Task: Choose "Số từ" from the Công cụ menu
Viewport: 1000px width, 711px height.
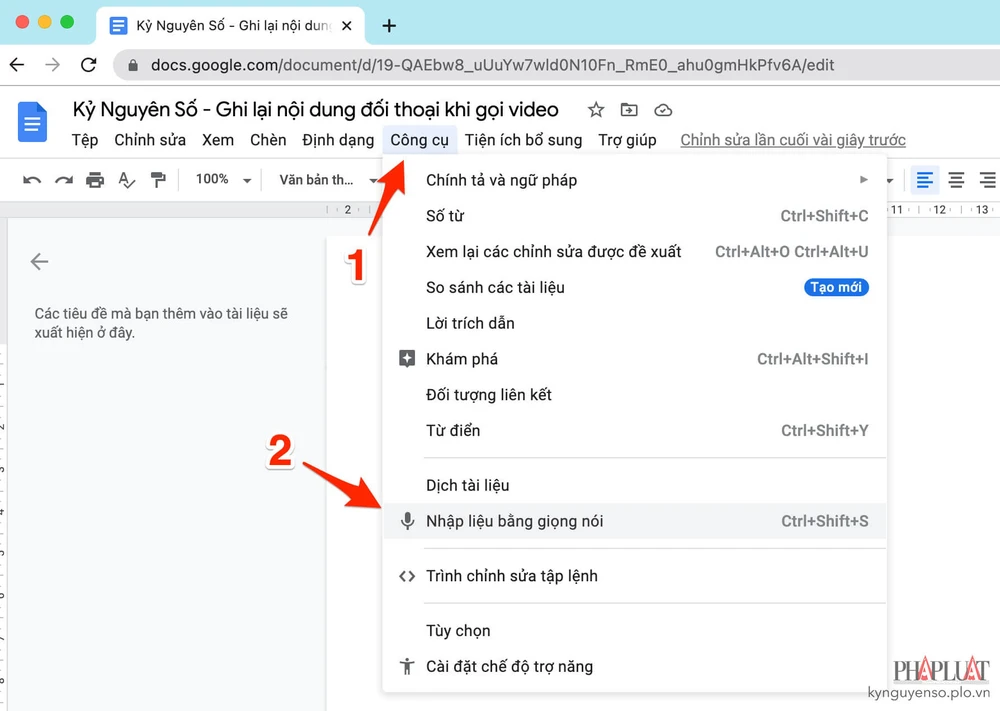Action: (x=445, y=216)
